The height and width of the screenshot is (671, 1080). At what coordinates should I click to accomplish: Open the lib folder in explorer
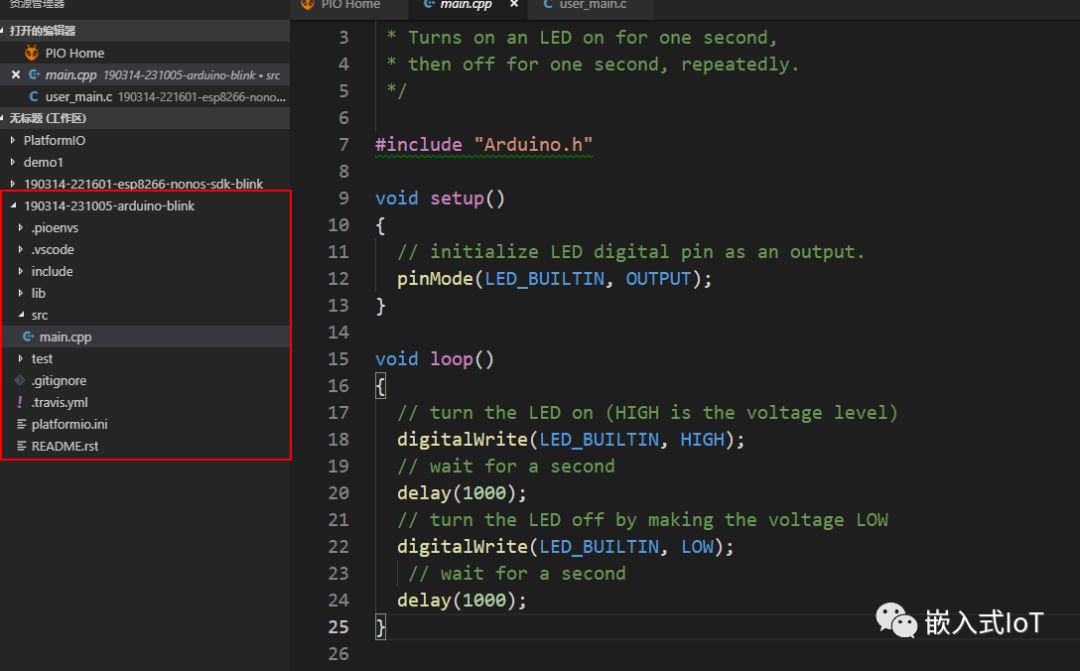[38, 293]
